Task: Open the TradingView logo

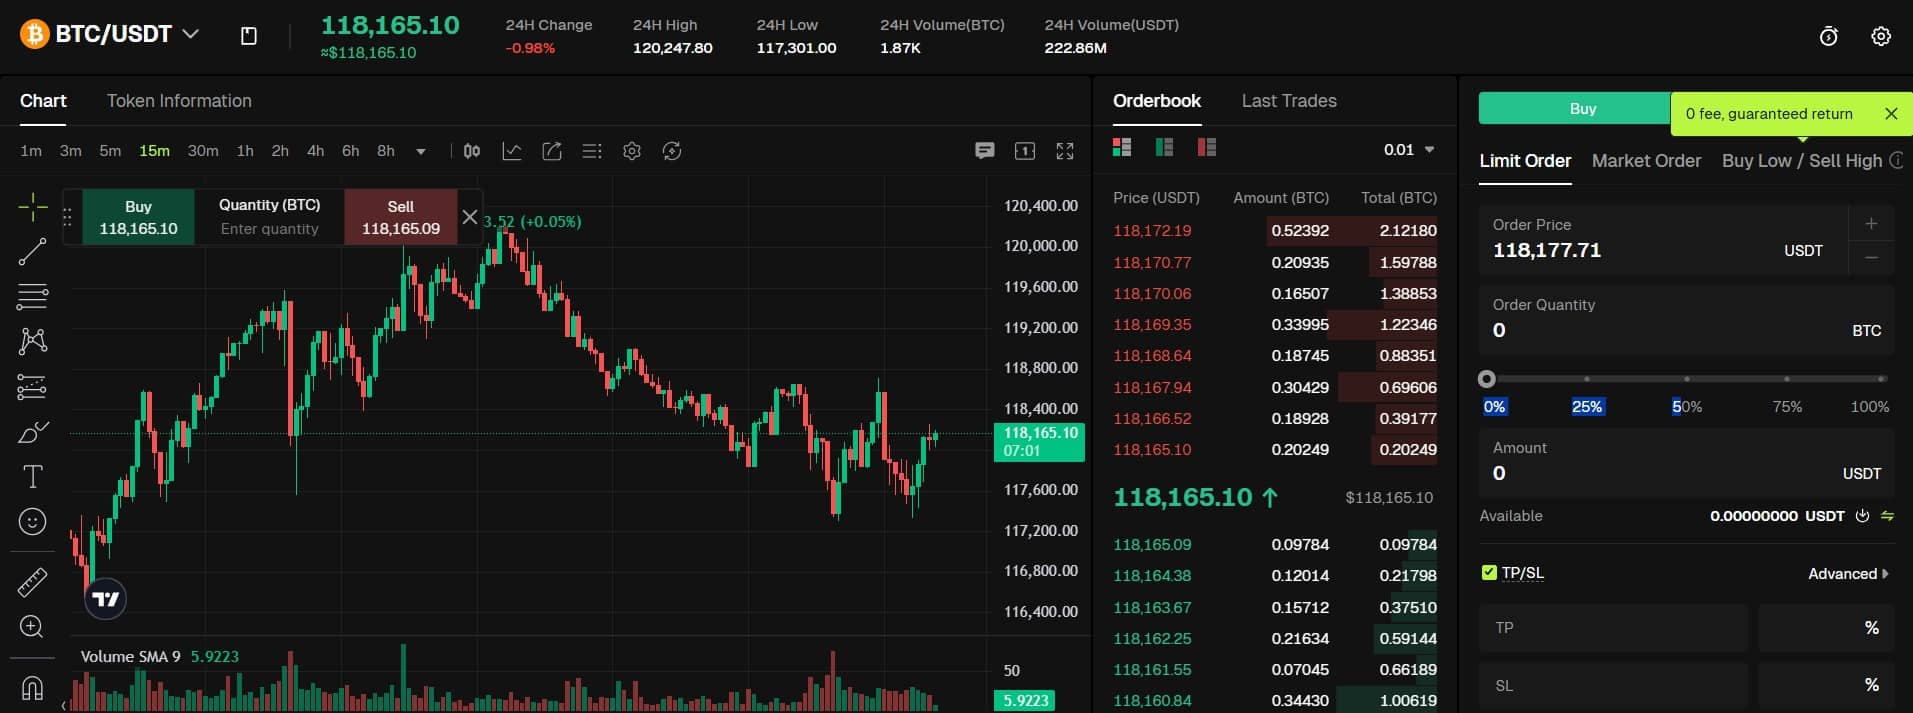Action: coord(106,599)
